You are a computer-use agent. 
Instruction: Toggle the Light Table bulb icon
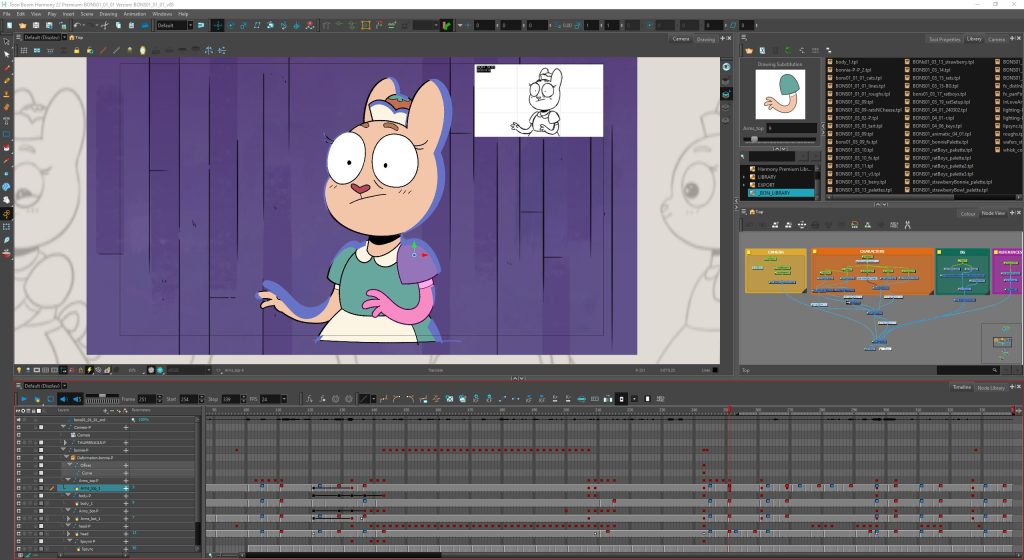click(142, 50)
